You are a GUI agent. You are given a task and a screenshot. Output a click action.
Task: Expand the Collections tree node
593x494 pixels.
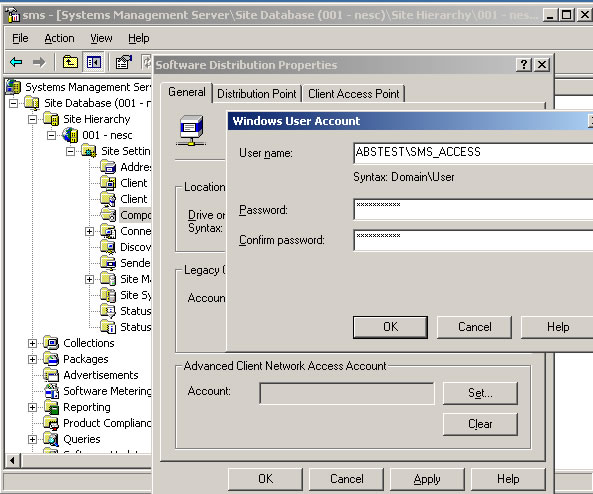(33, 343)
